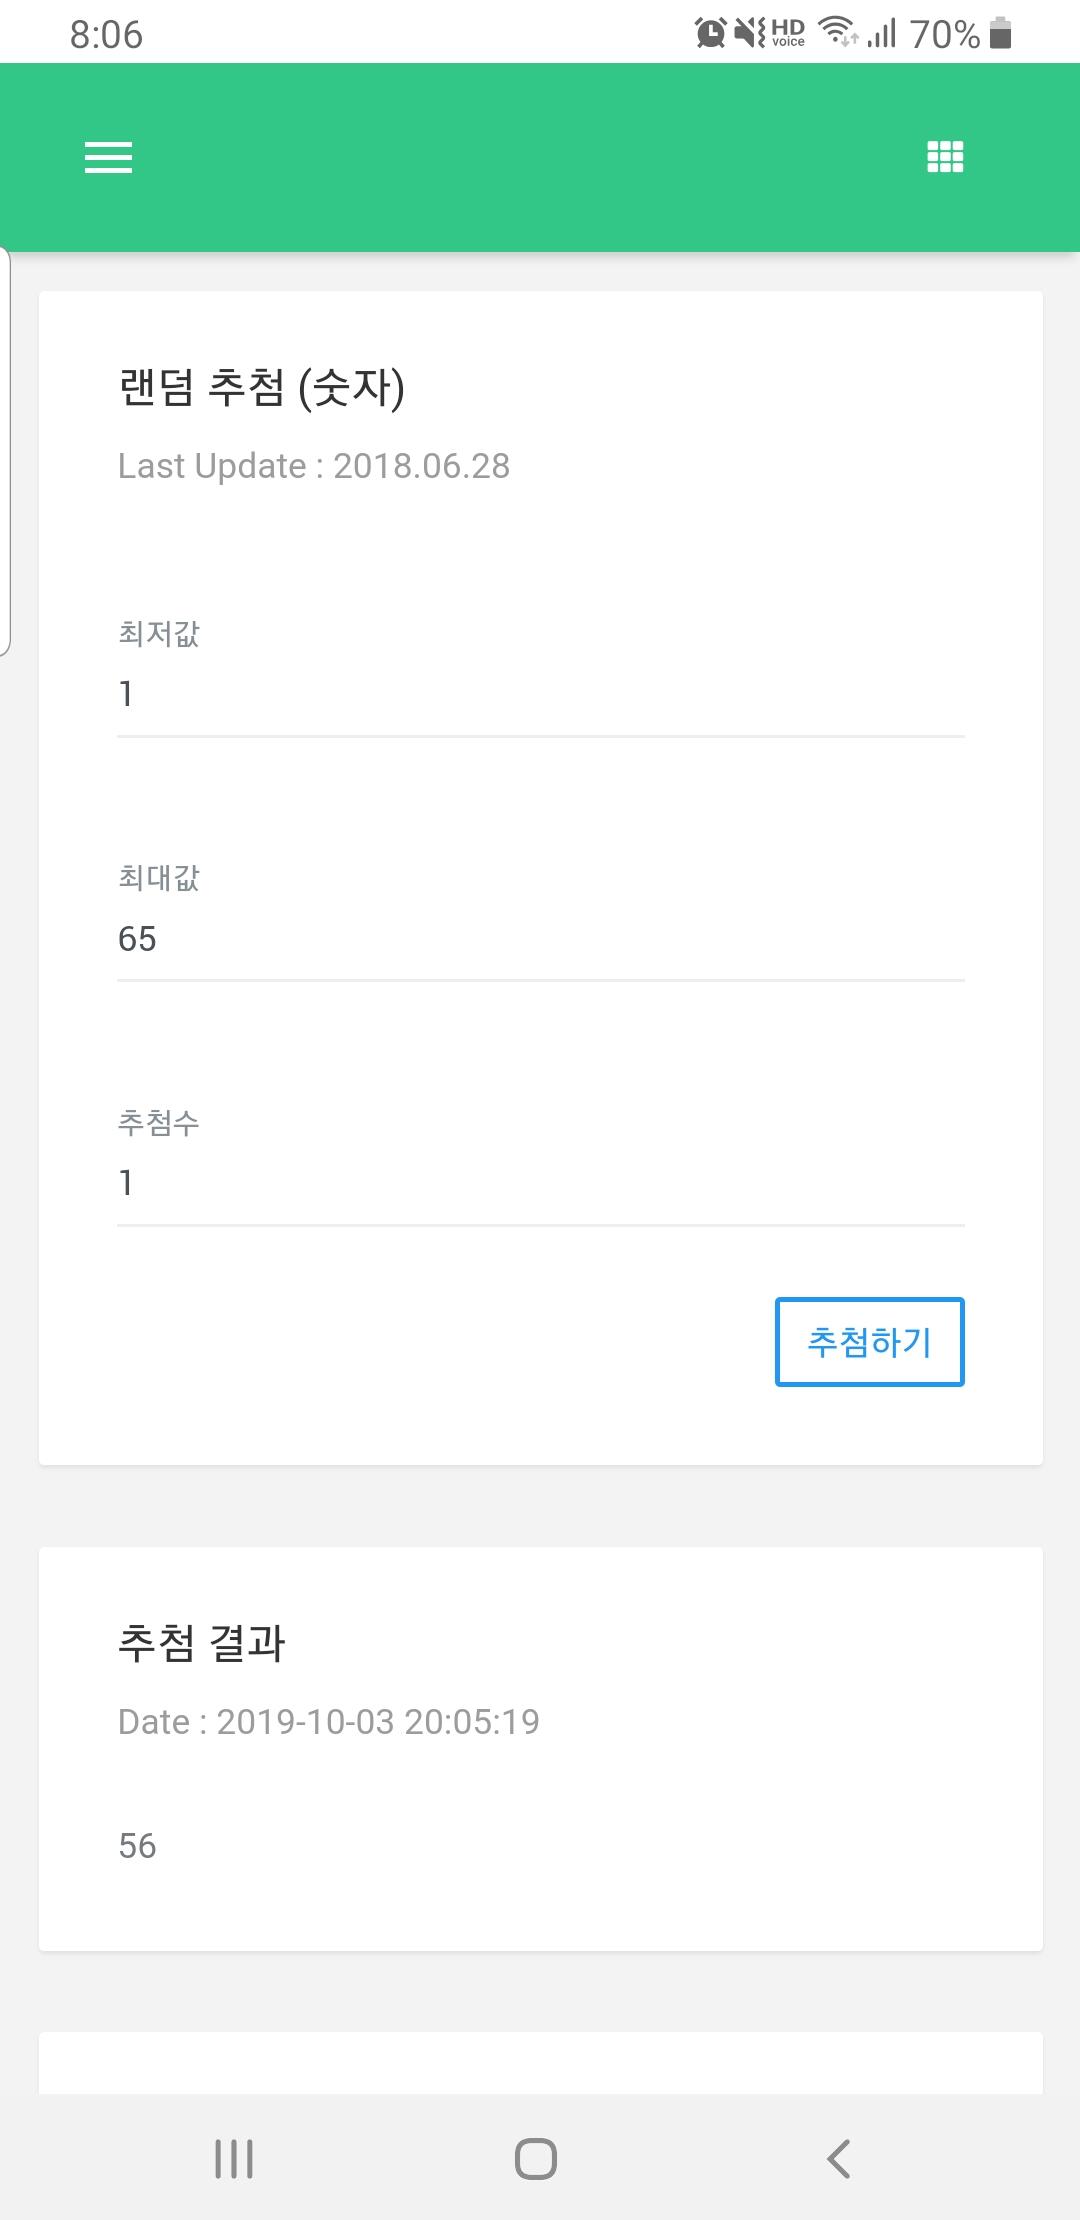Tap the 추첨 결과 result heading
Screen dimensions: 1080x2220
(202, 1643)
